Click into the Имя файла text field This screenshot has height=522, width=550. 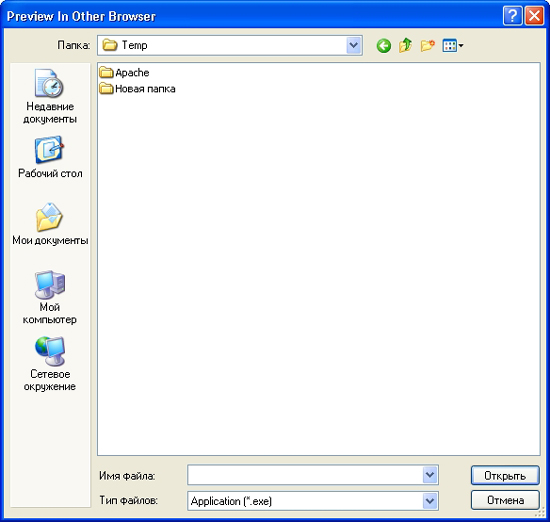[305, 475]
